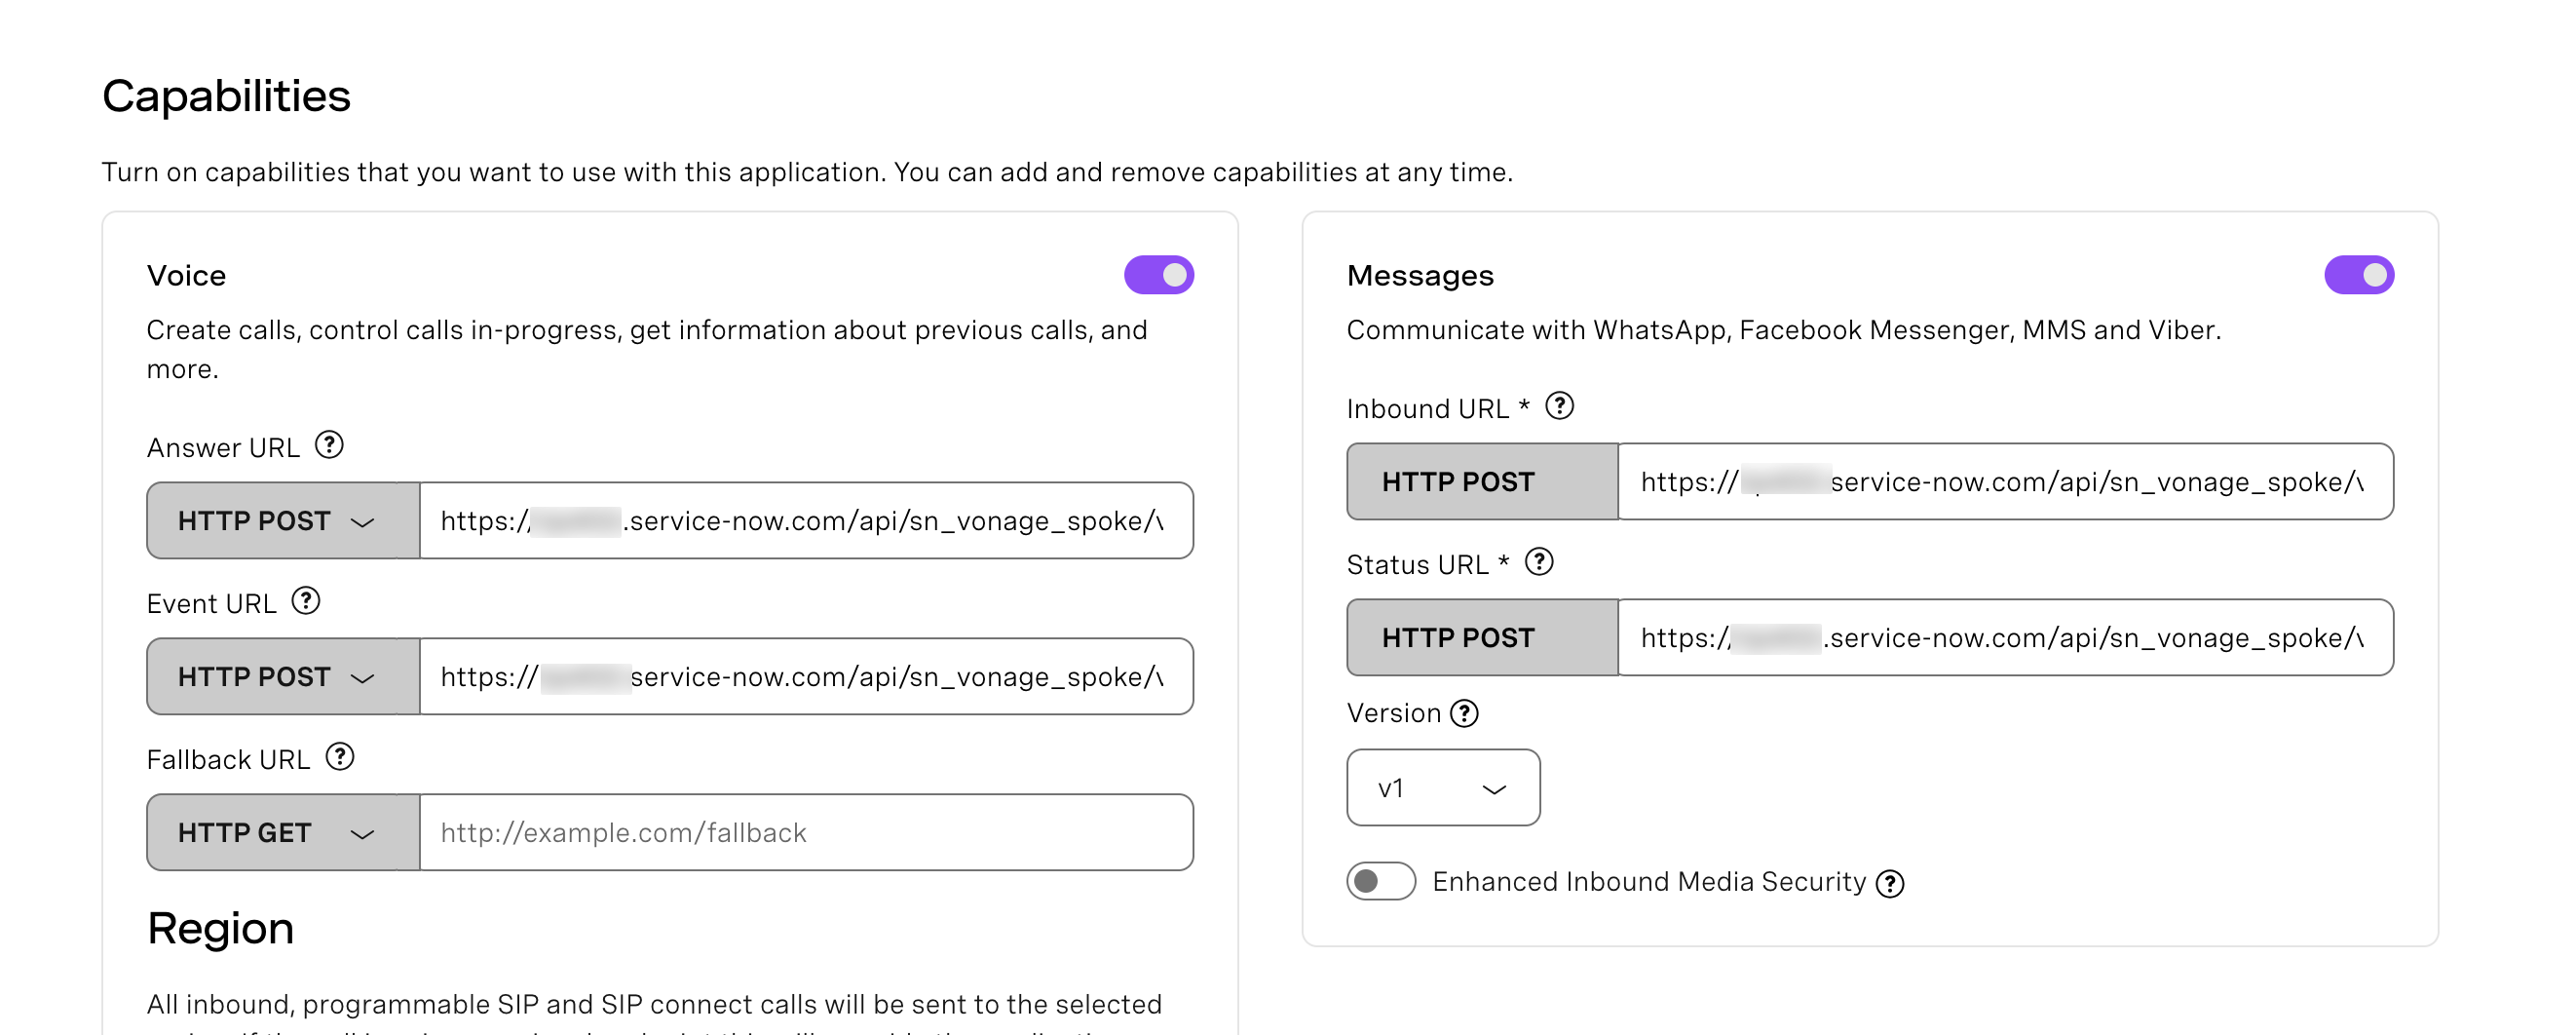This screenshot has height=1035, width=2576.
Task: Click the Fallback URL input field
Action: click(806, 833)
